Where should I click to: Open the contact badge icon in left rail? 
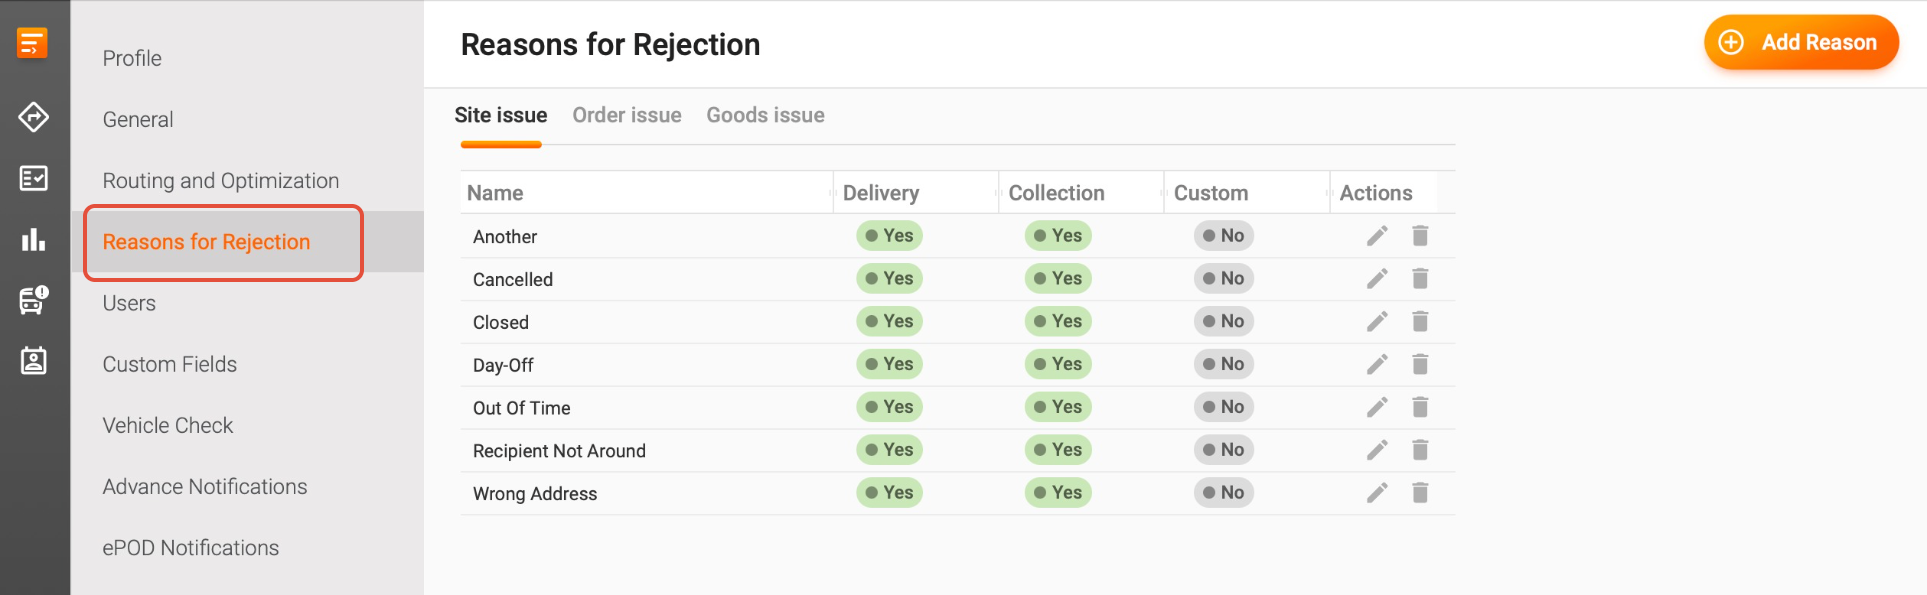(x=33, y=361)
